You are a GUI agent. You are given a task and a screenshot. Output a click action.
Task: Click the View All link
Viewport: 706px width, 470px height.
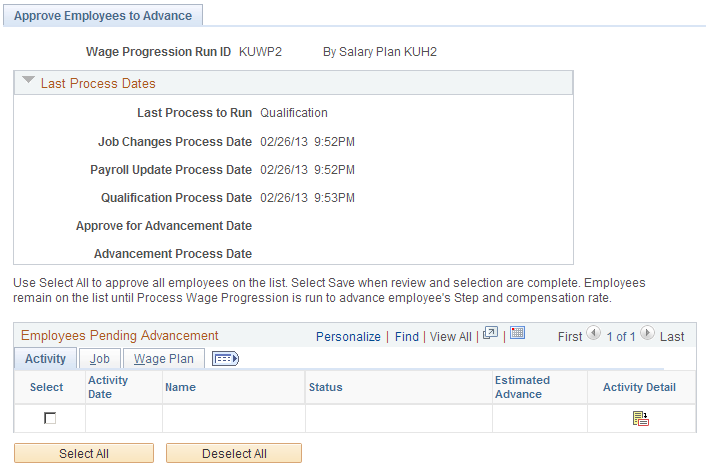451,337
